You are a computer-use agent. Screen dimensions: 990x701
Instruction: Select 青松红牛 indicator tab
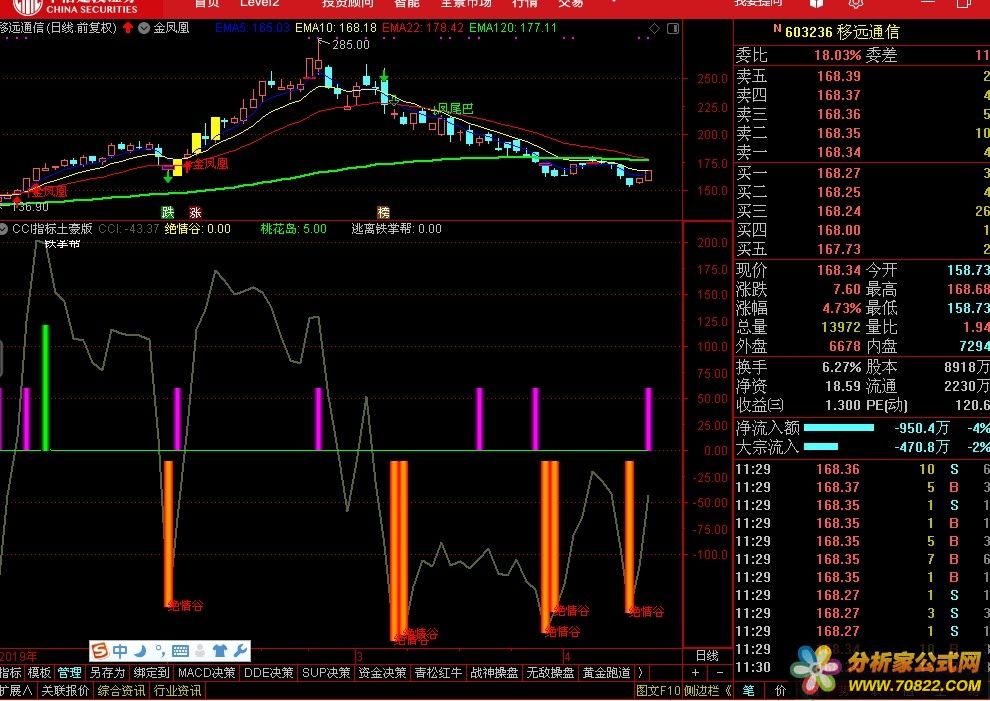438,673
